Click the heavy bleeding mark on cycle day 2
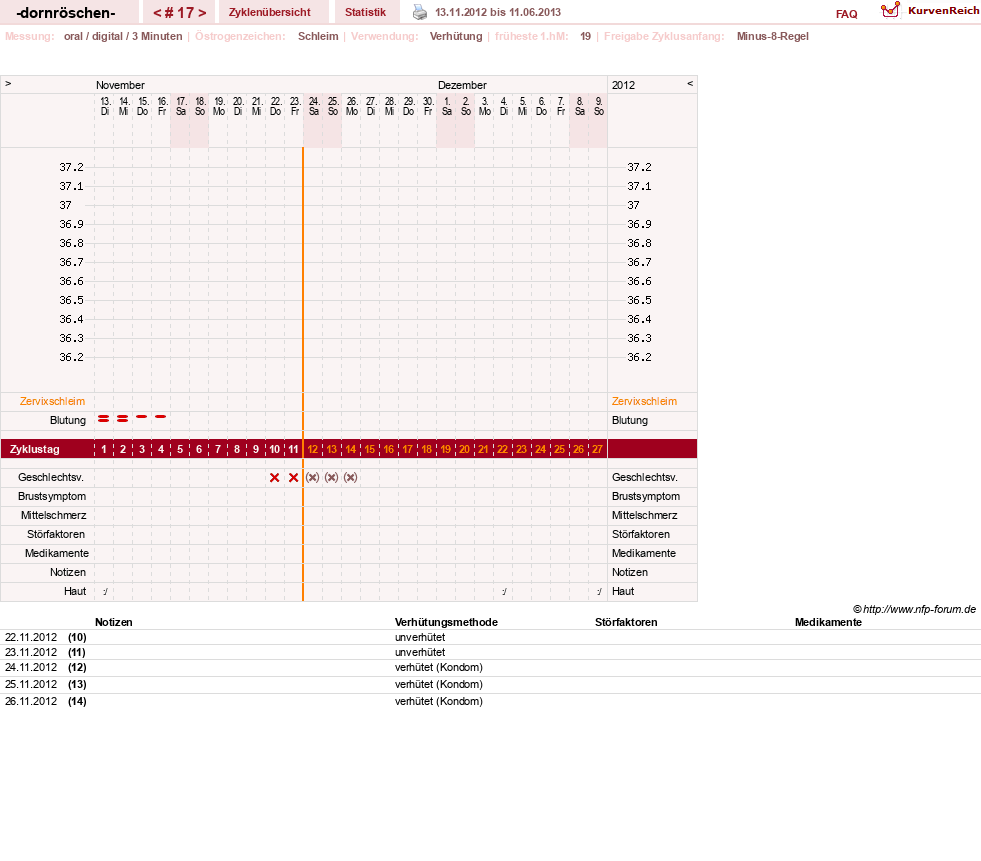 click(x=123, y=419)
